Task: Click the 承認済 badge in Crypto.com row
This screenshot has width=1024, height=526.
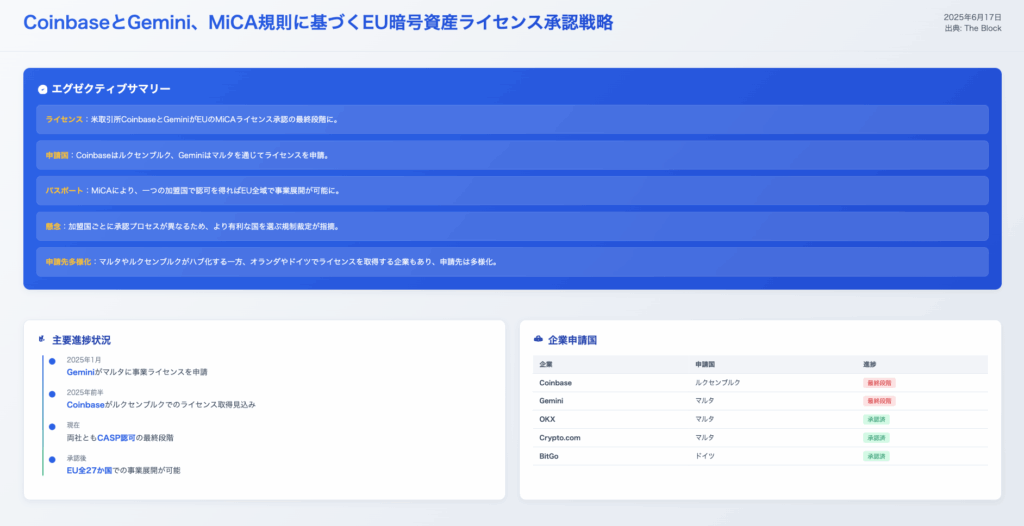Action: [876, 437]
